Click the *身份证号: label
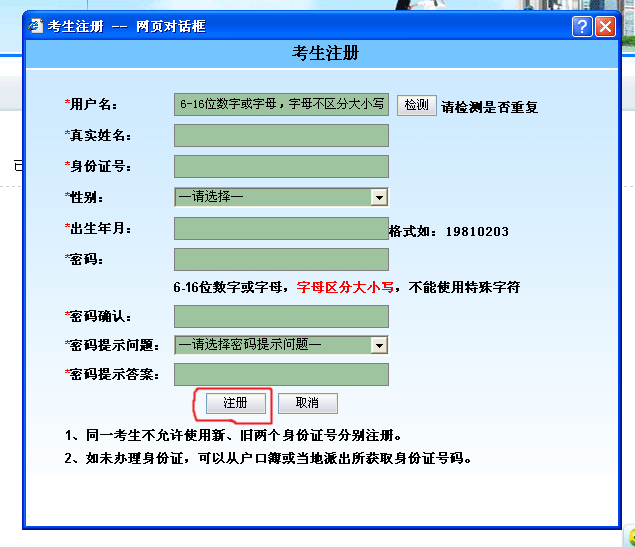635x547 pixels. point(98,166)
